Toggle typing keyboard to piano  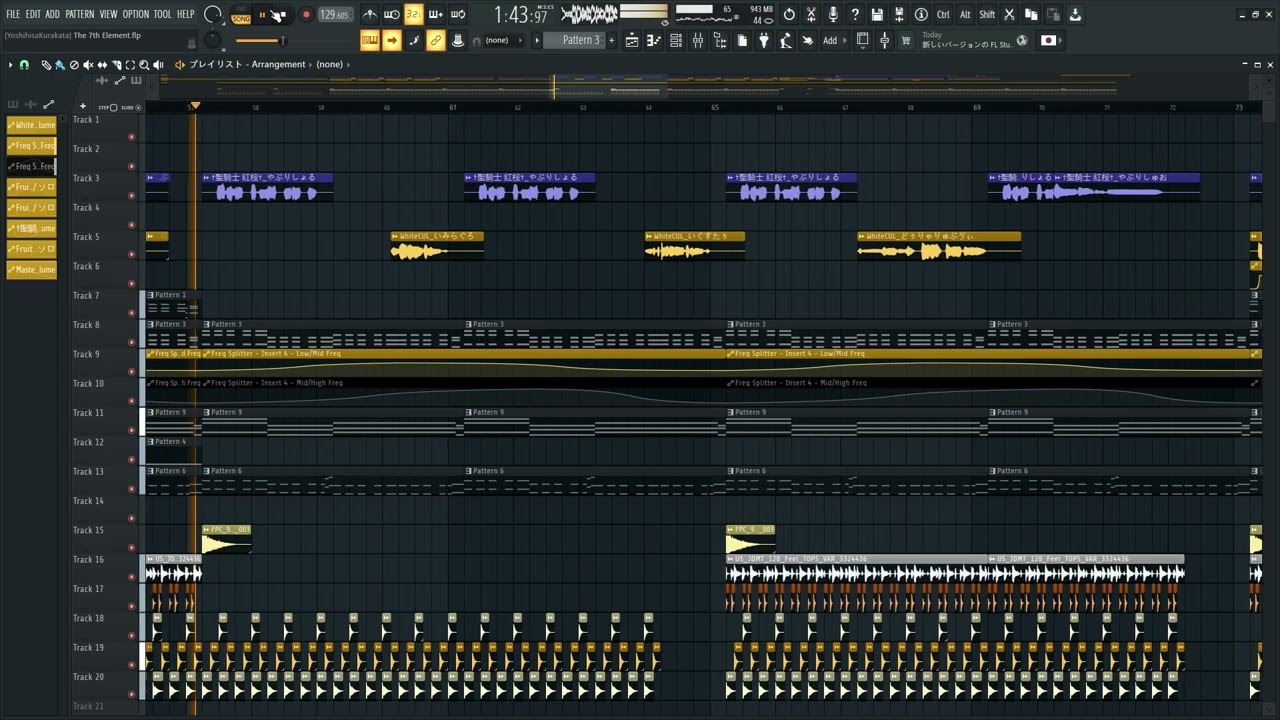point(370,40)
